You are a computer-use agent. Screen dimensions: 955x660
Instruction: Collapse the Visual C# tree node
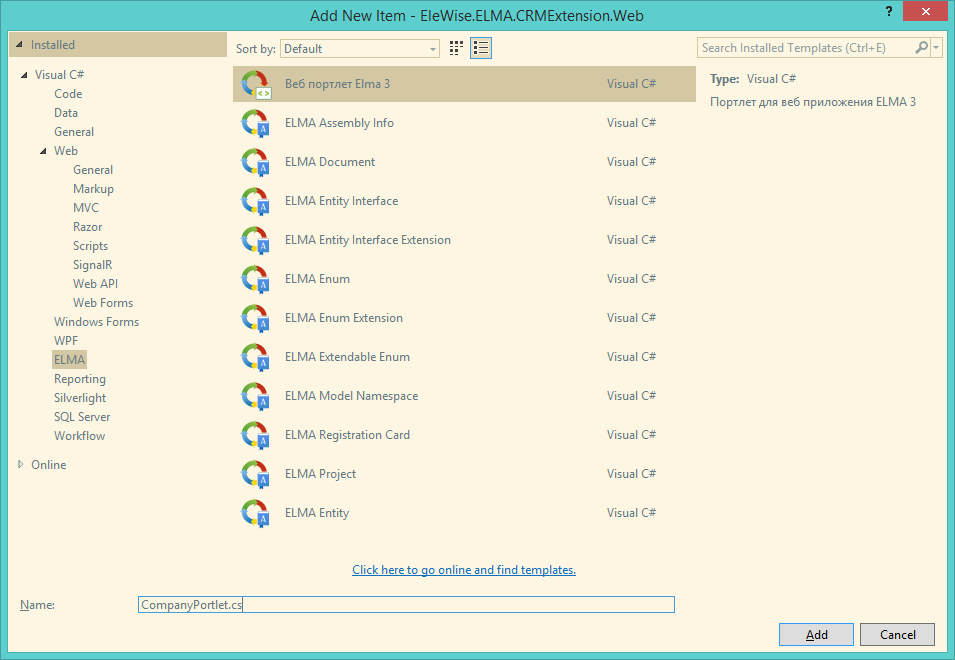pos(24,75)
